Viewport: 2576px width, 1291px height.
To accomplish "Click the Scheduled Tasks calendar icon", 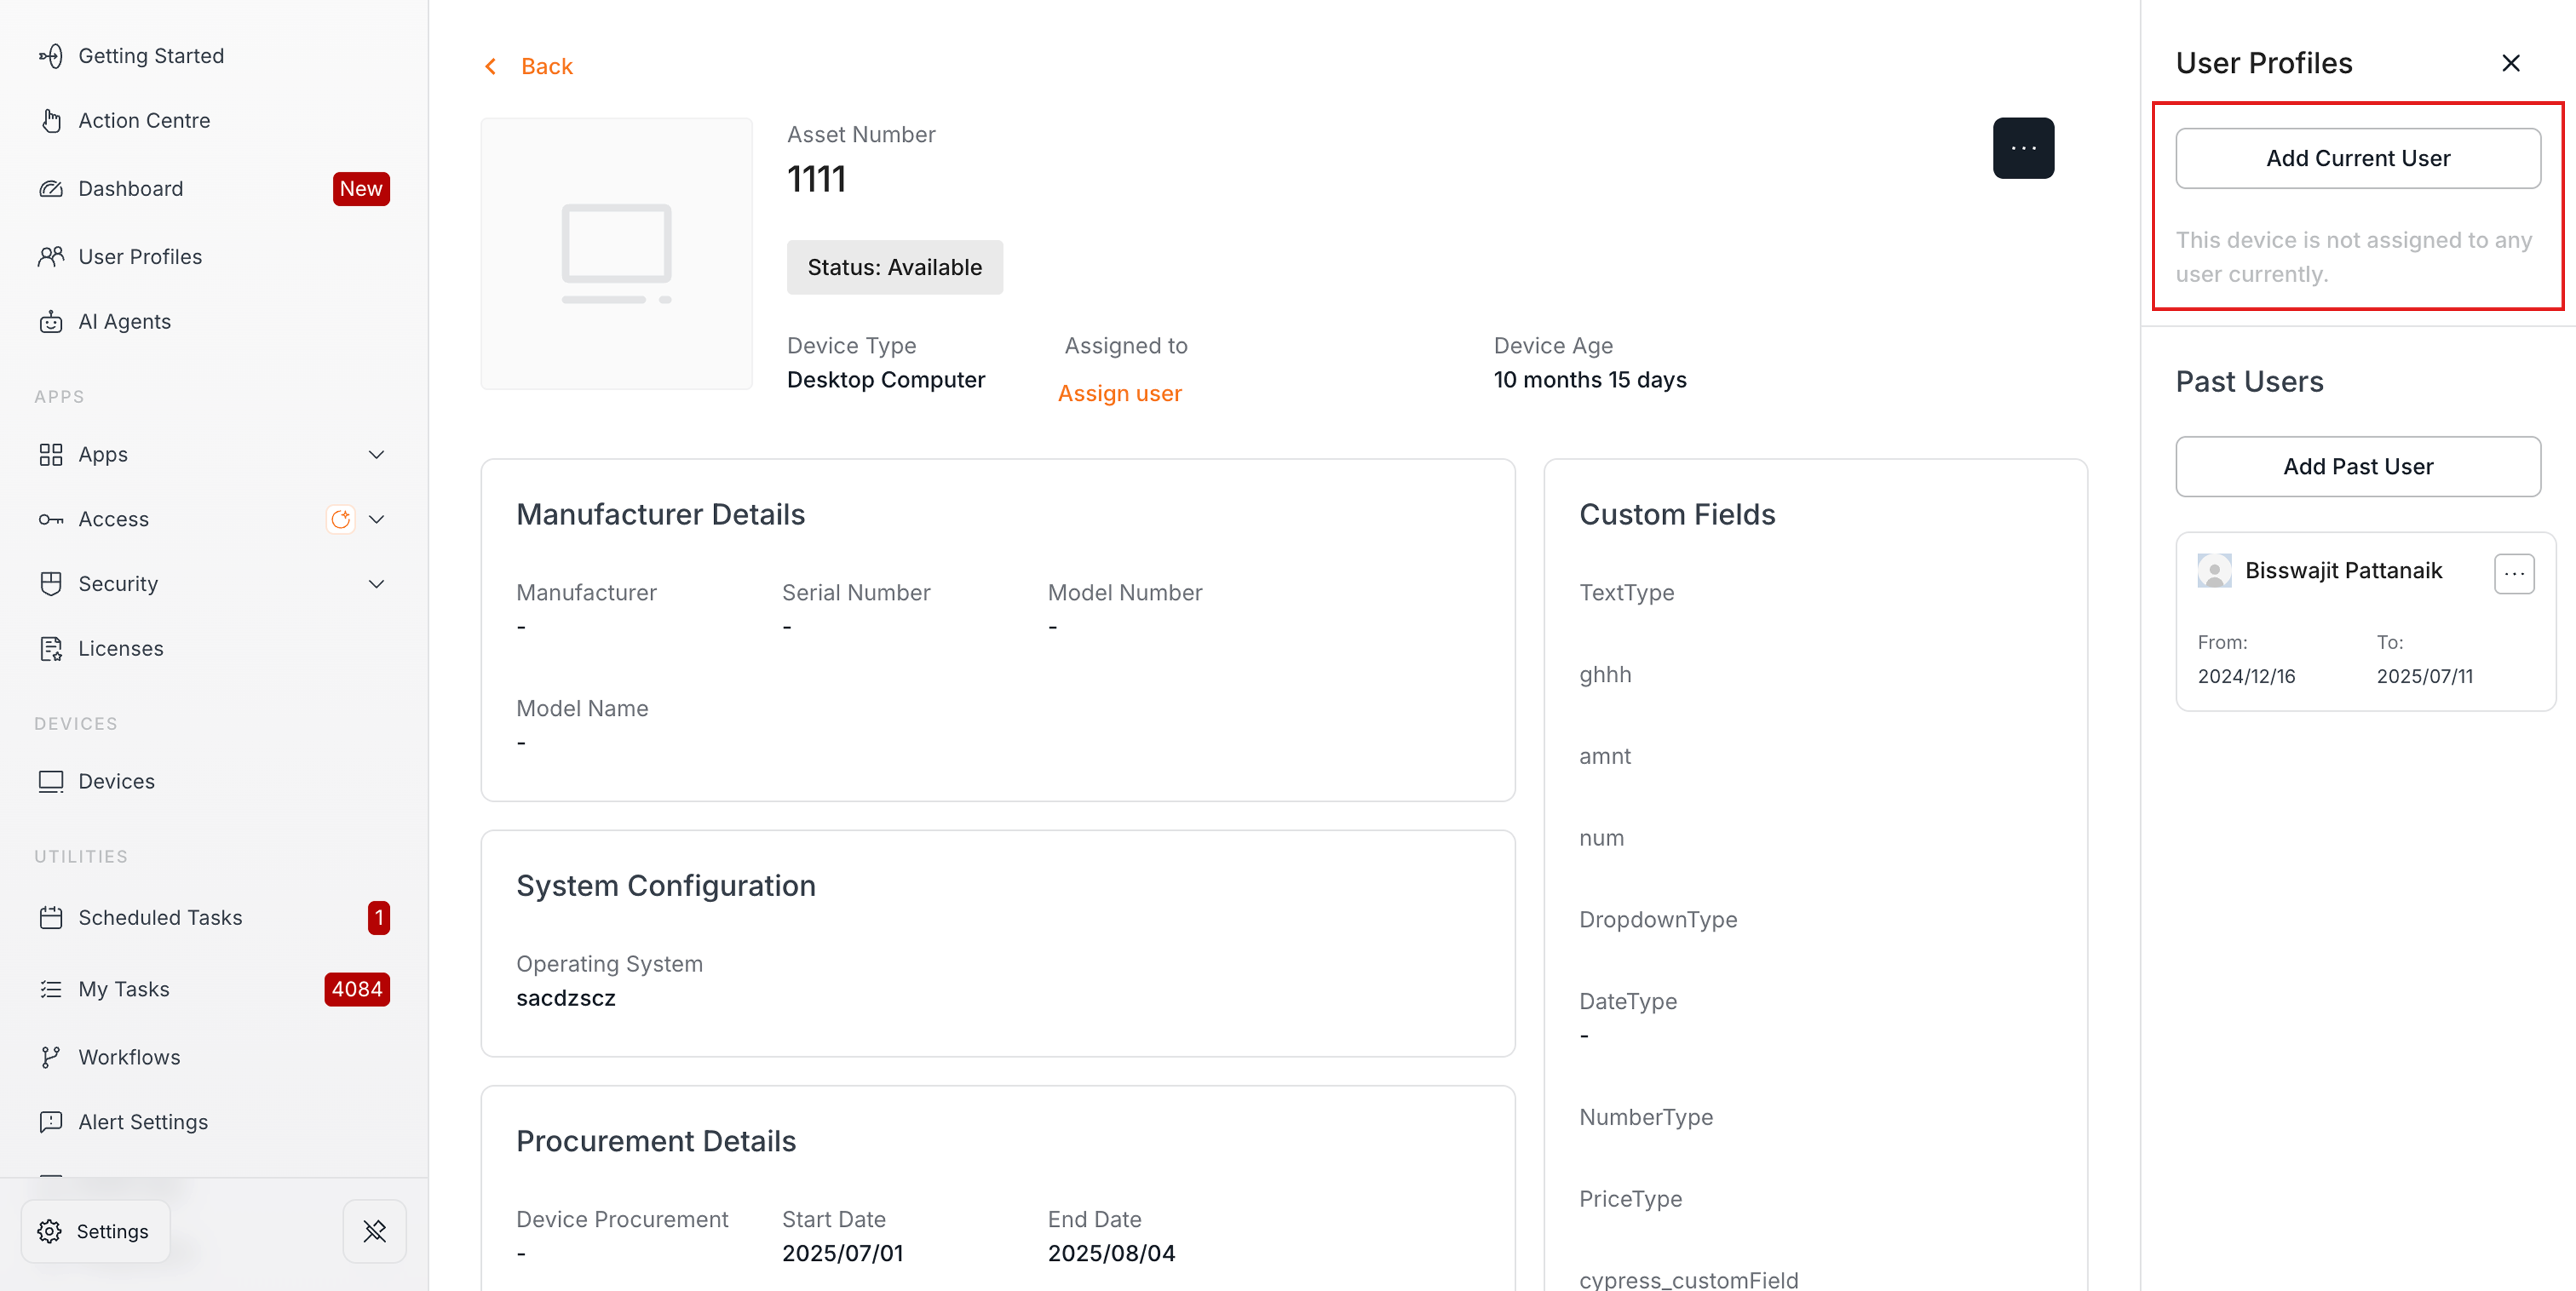I will (x=51, y=917).
